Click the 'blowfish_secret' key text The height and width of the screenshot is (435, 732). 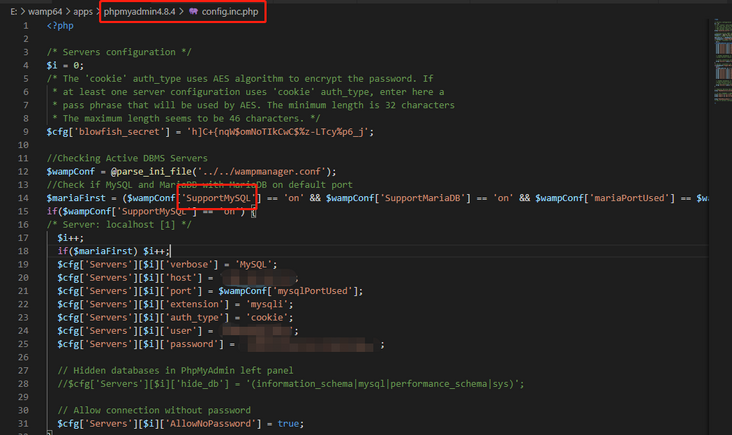[x=119, y=132]
